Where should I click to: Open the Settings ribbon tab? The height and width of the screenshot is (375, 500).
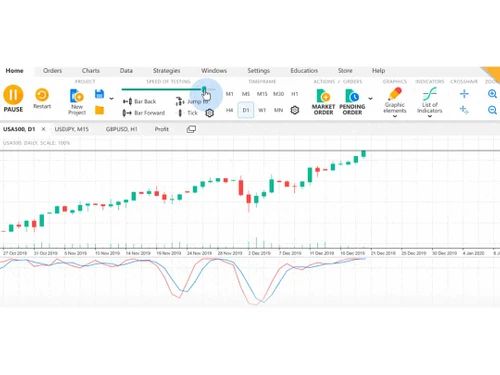point(258,71)
